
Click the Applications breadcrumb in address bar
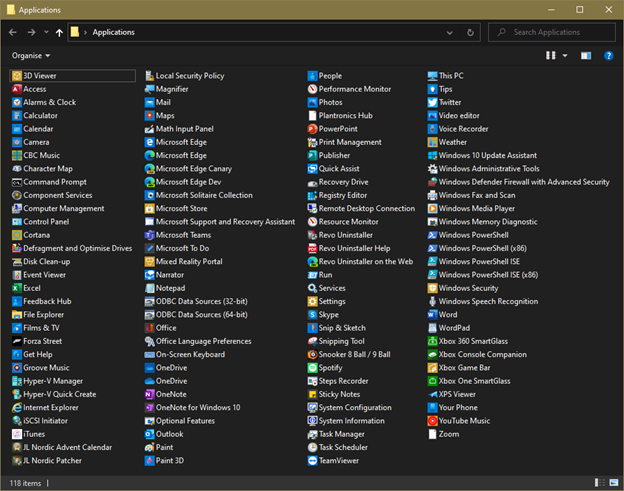(113, 33)
